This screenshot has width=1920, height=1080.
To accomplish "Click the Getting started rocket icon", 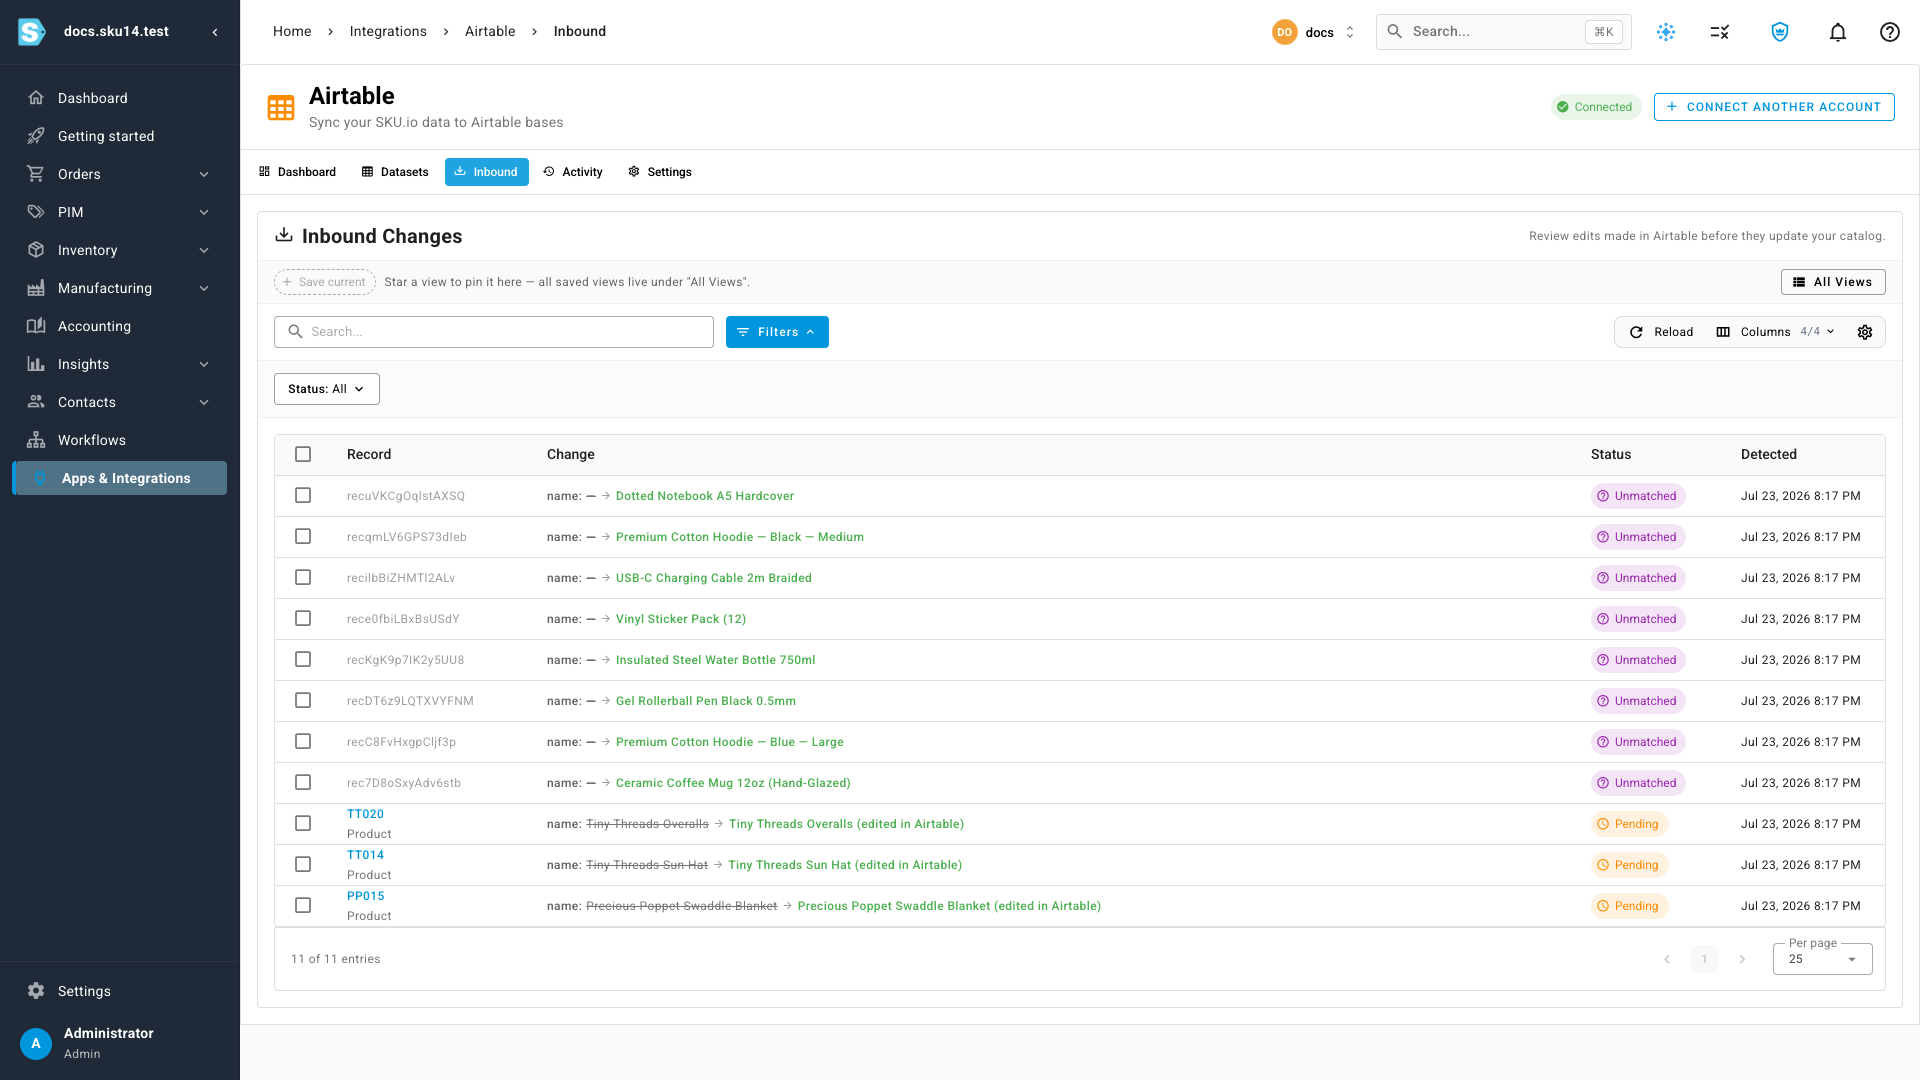I will (36, 136).
